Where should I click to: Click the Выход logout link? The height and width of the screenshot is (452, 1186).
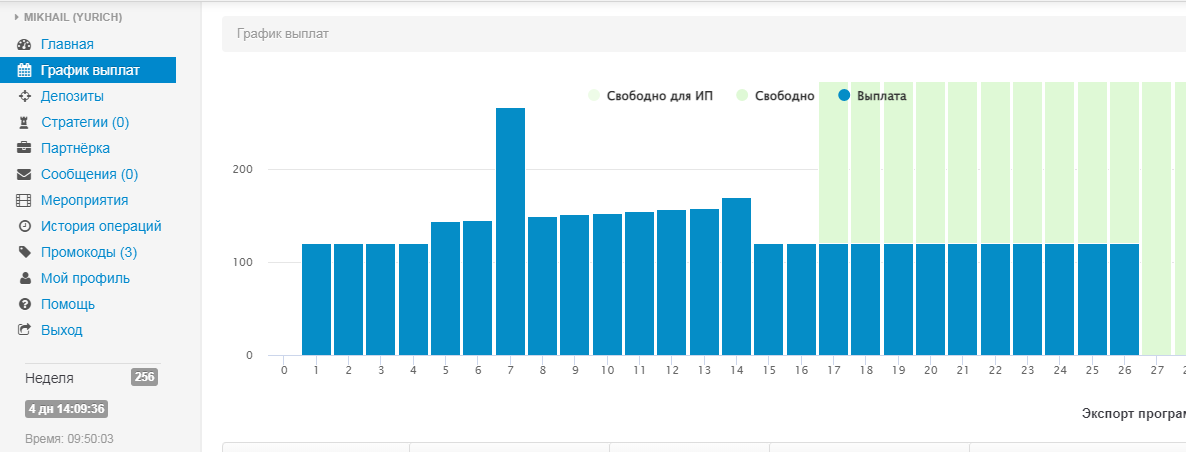62,330
